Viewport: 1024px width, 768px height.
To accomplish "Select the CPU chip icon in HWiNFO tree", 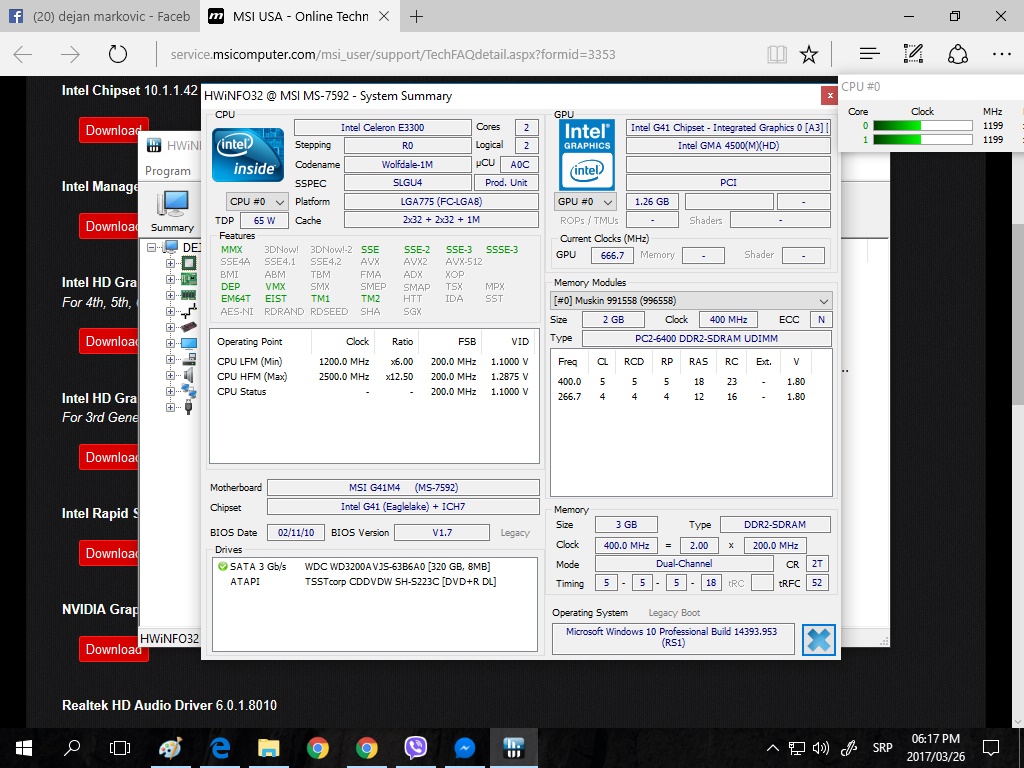I will (189, 263).
